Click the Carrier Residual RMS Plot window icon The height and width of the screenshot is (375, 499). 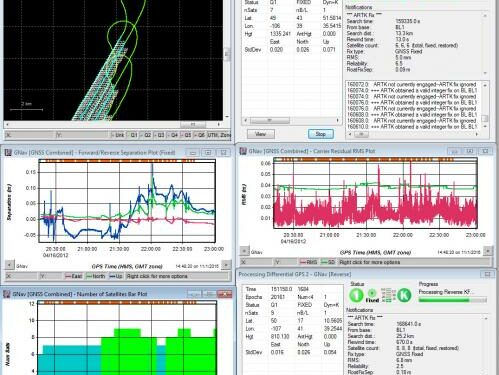[x=243, y=151]
